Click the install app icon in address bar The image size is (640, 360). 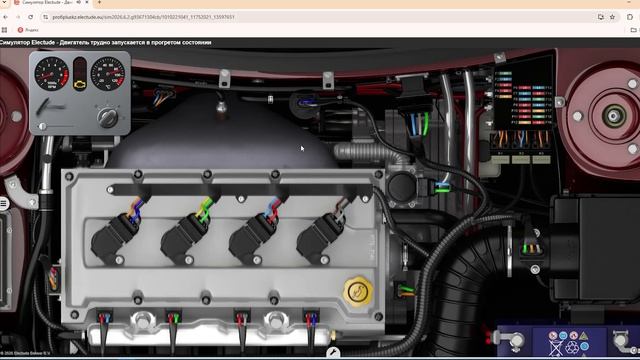pyautogui.click(x=600, y=17)
